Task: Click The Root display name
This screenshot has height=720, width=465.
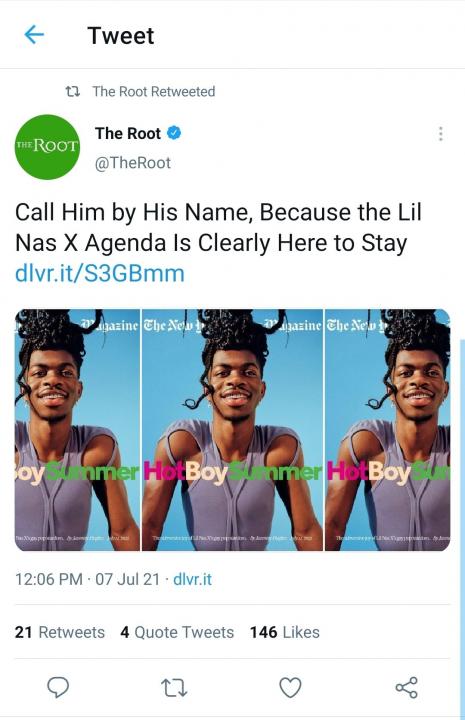Action: (128, 133)
